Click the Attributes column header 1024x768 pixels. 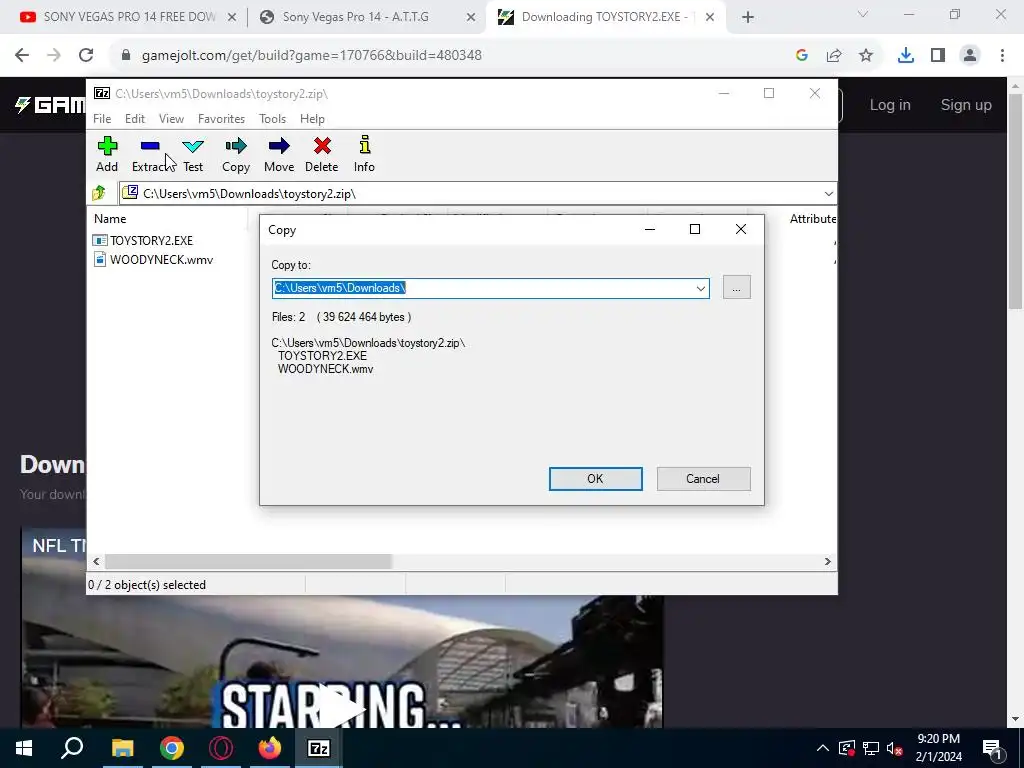(812, 219)
